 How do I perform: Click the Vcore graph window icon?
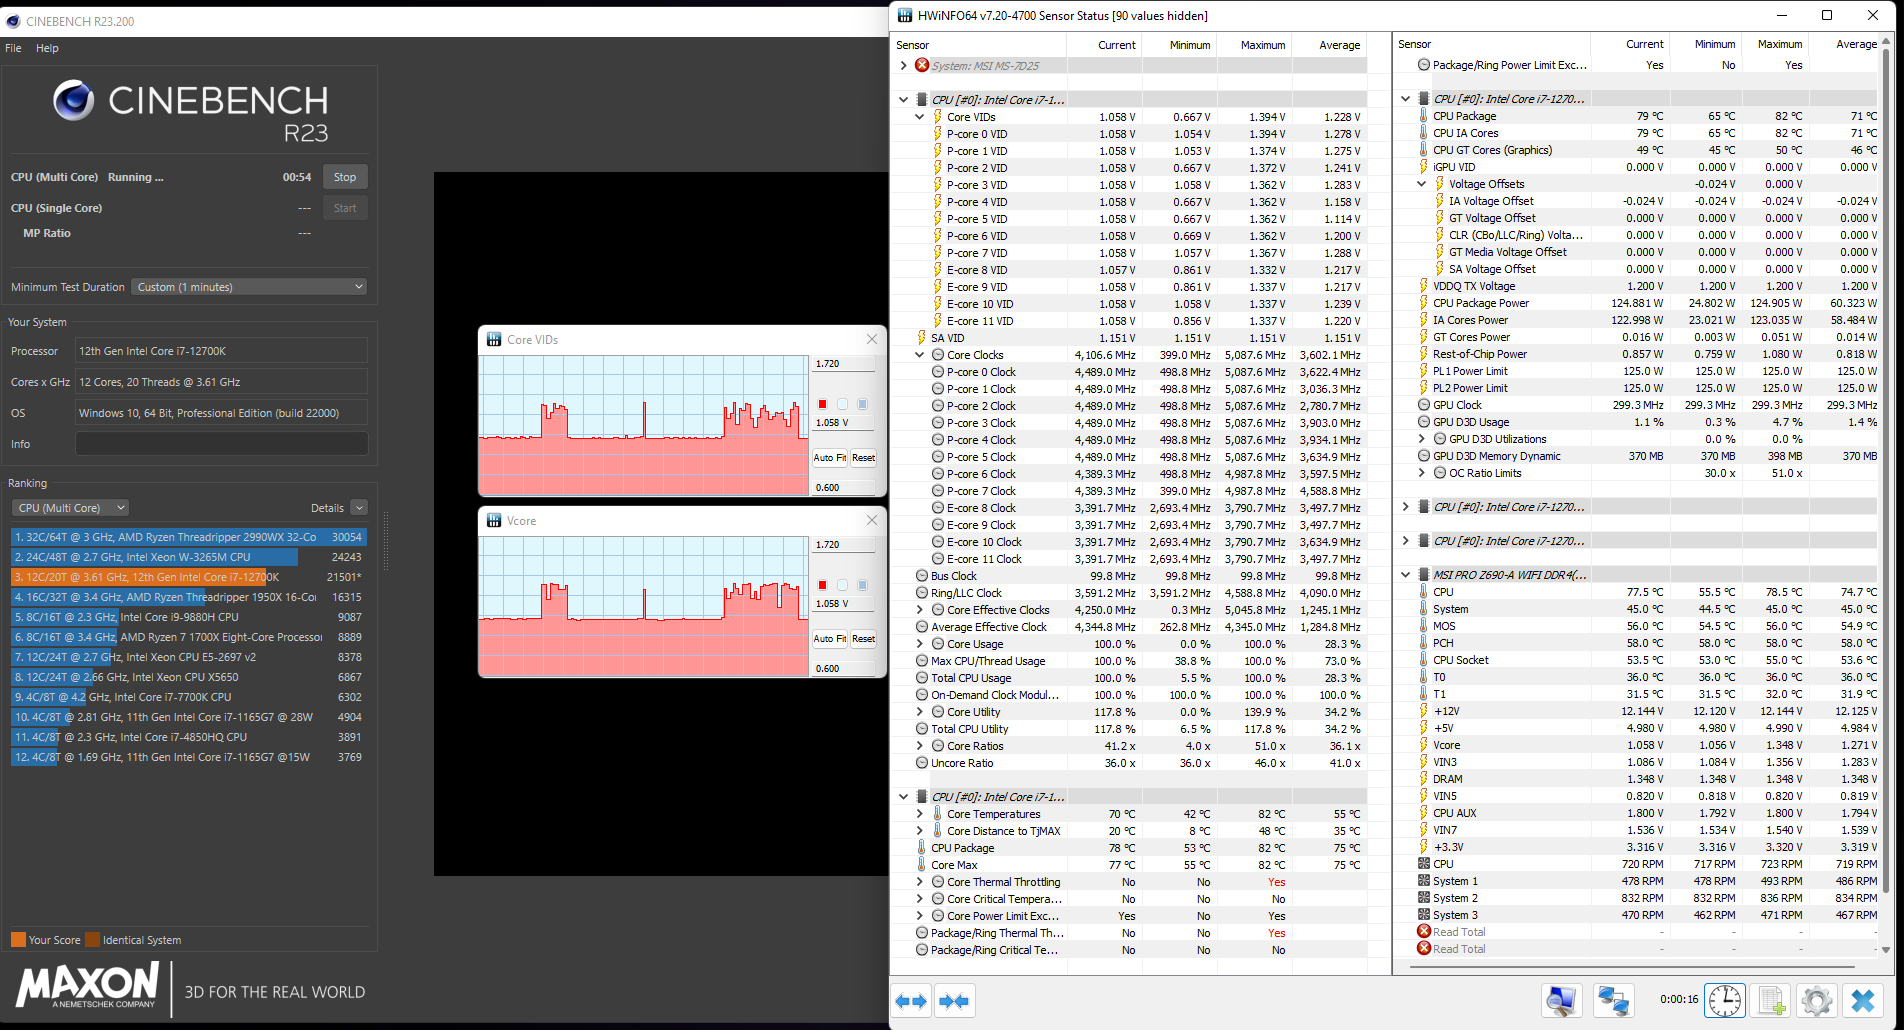pyautogui.click(x=494, y=521)
